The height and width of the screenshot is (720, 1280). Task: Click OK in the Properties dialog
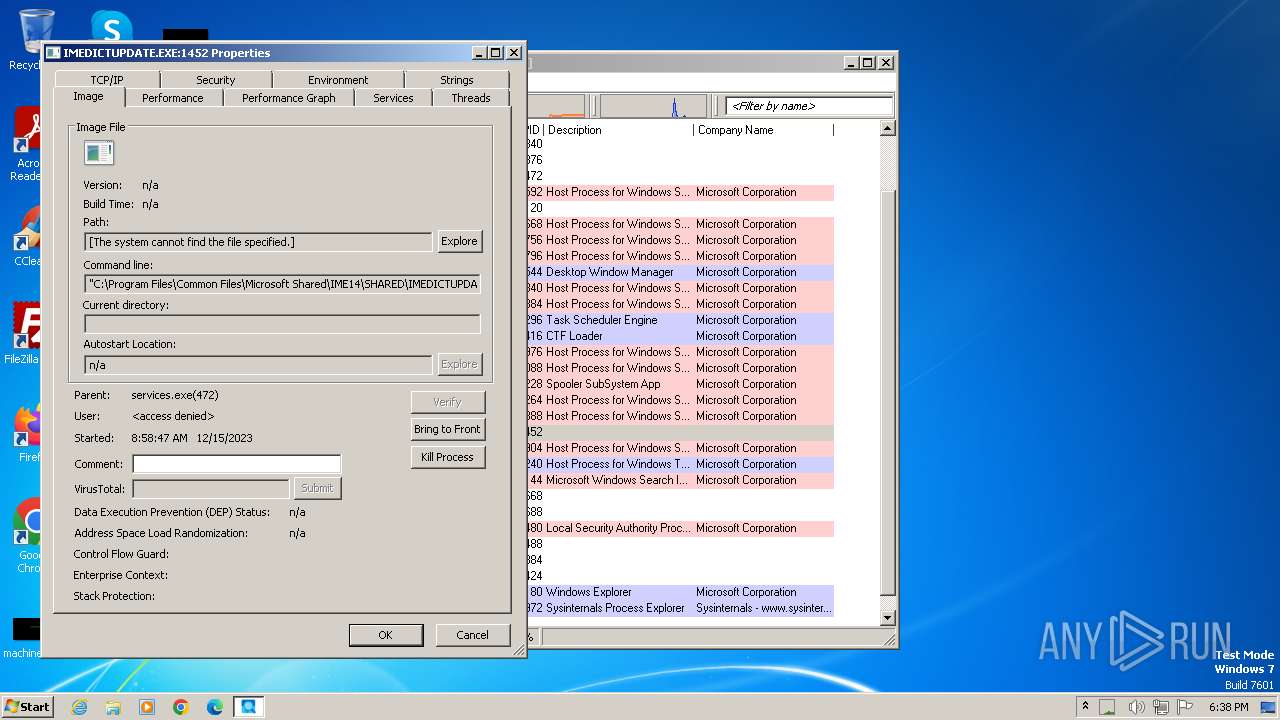pyautogui.click(x=385, y=635)
